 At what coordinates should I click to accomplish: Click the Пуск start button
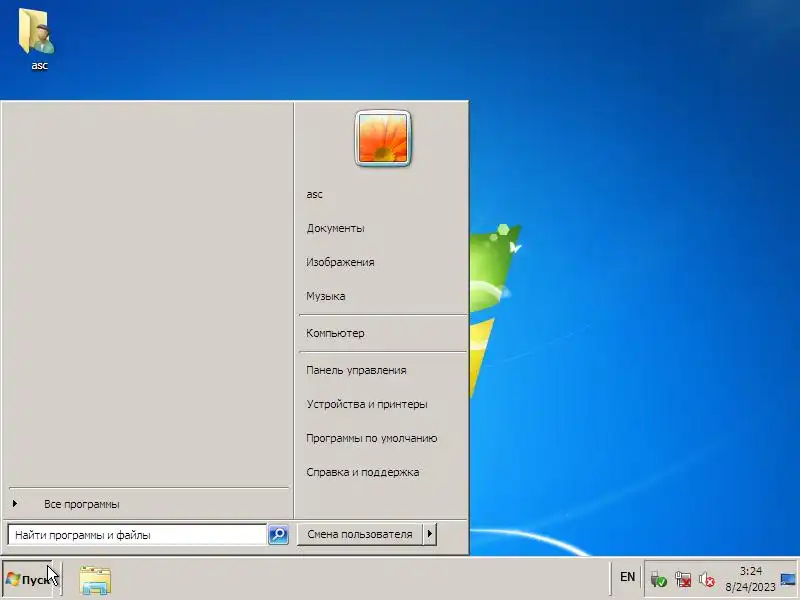(x=28, y=580)
